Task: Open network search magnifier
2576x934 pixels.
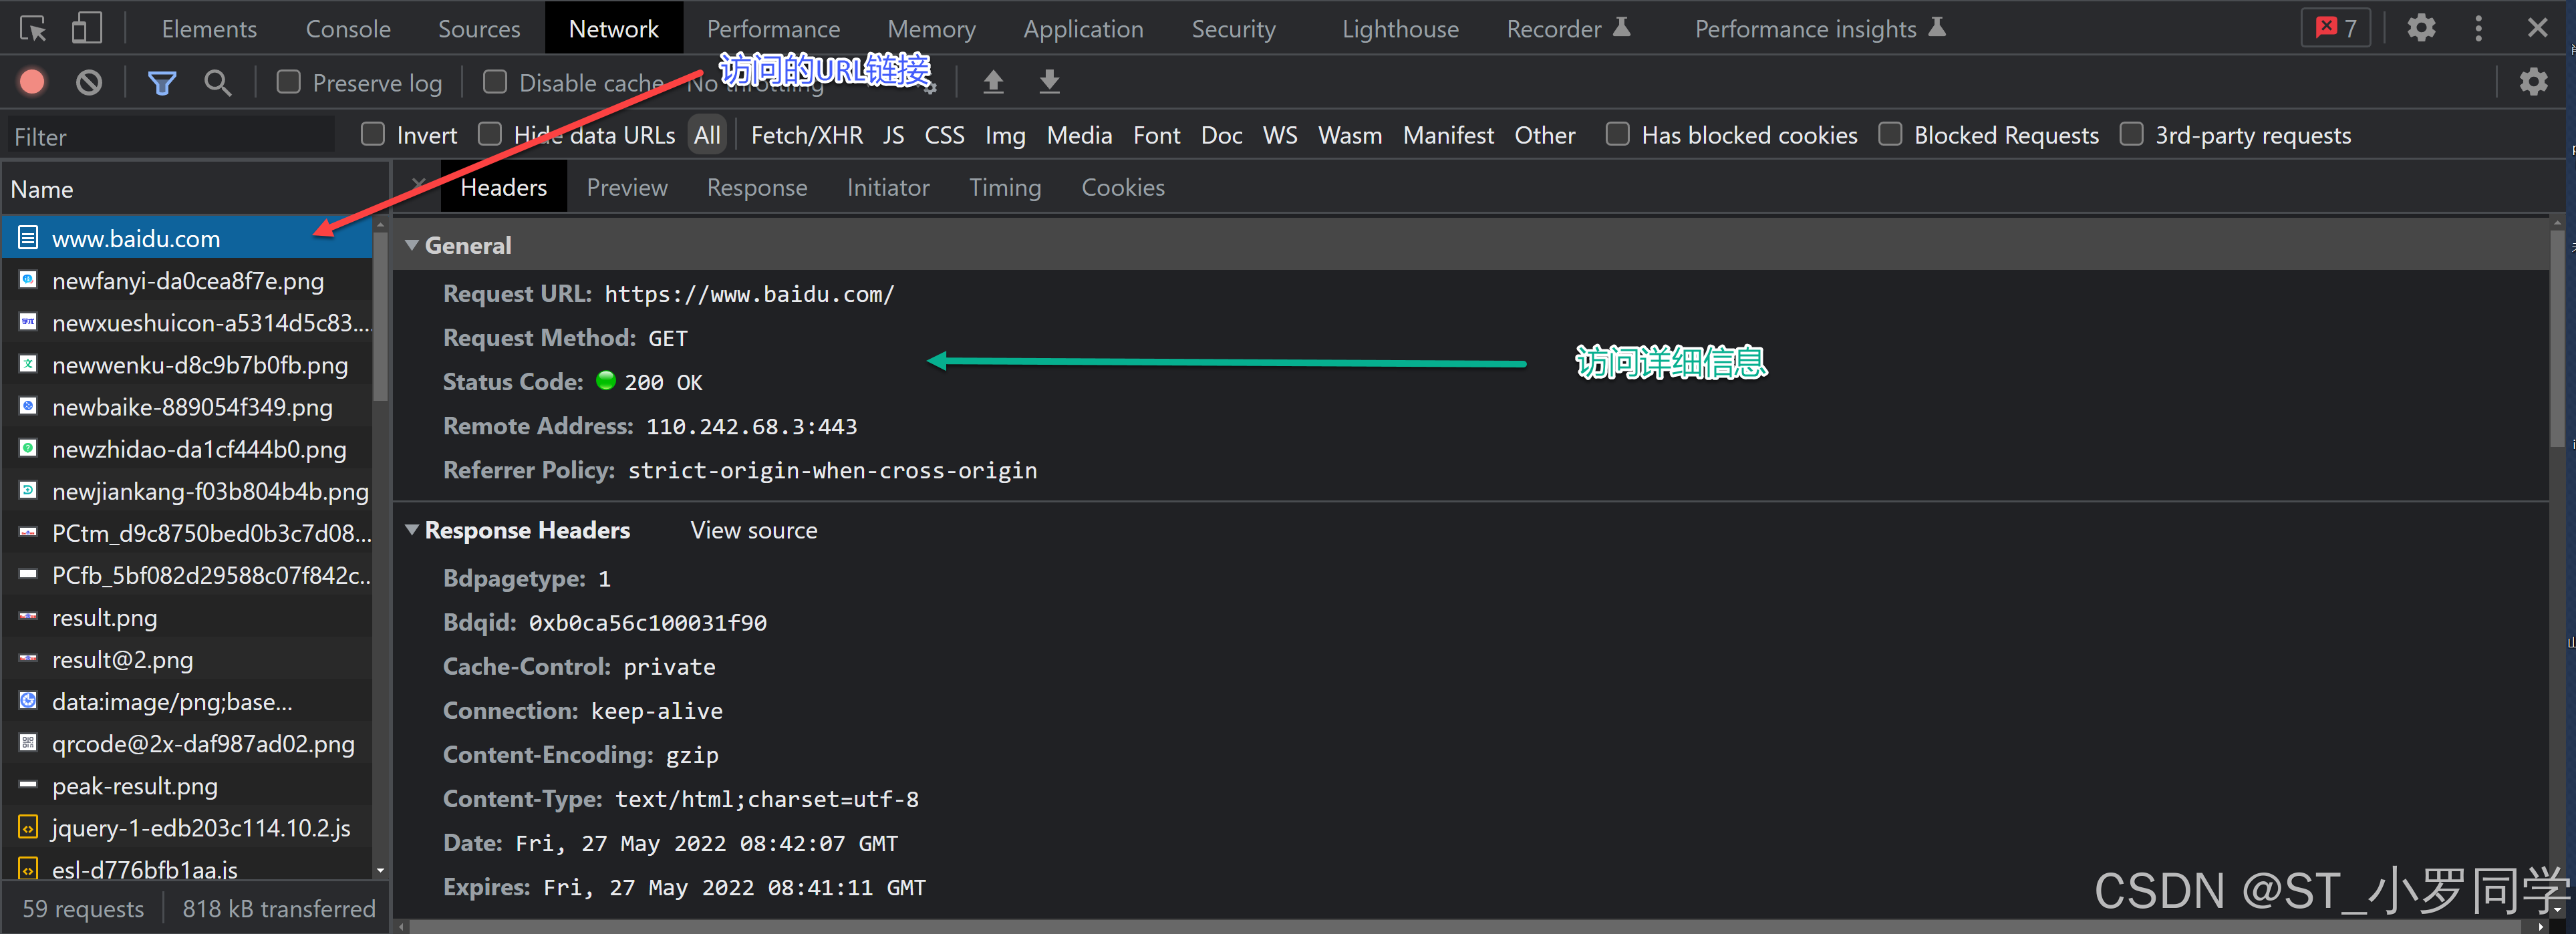Action: click(x=217, y=82)
